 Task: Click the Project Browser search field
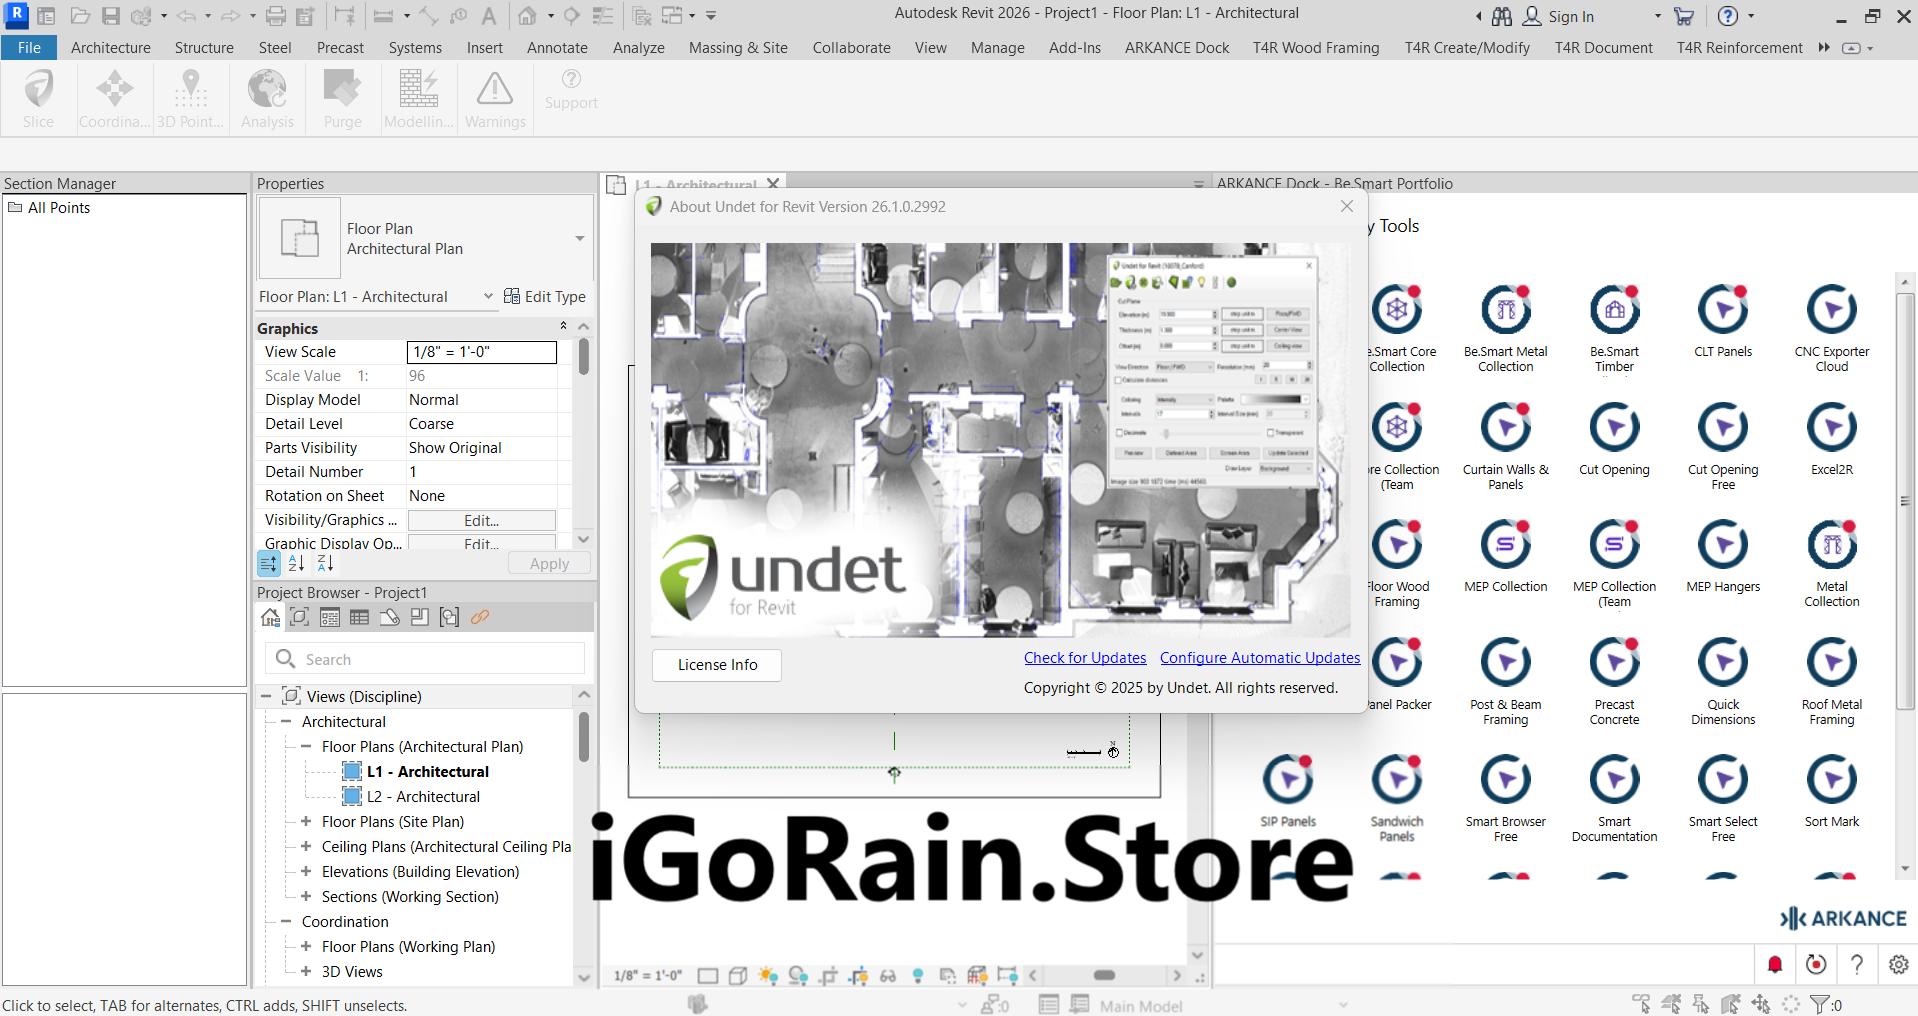pos(440,659)
